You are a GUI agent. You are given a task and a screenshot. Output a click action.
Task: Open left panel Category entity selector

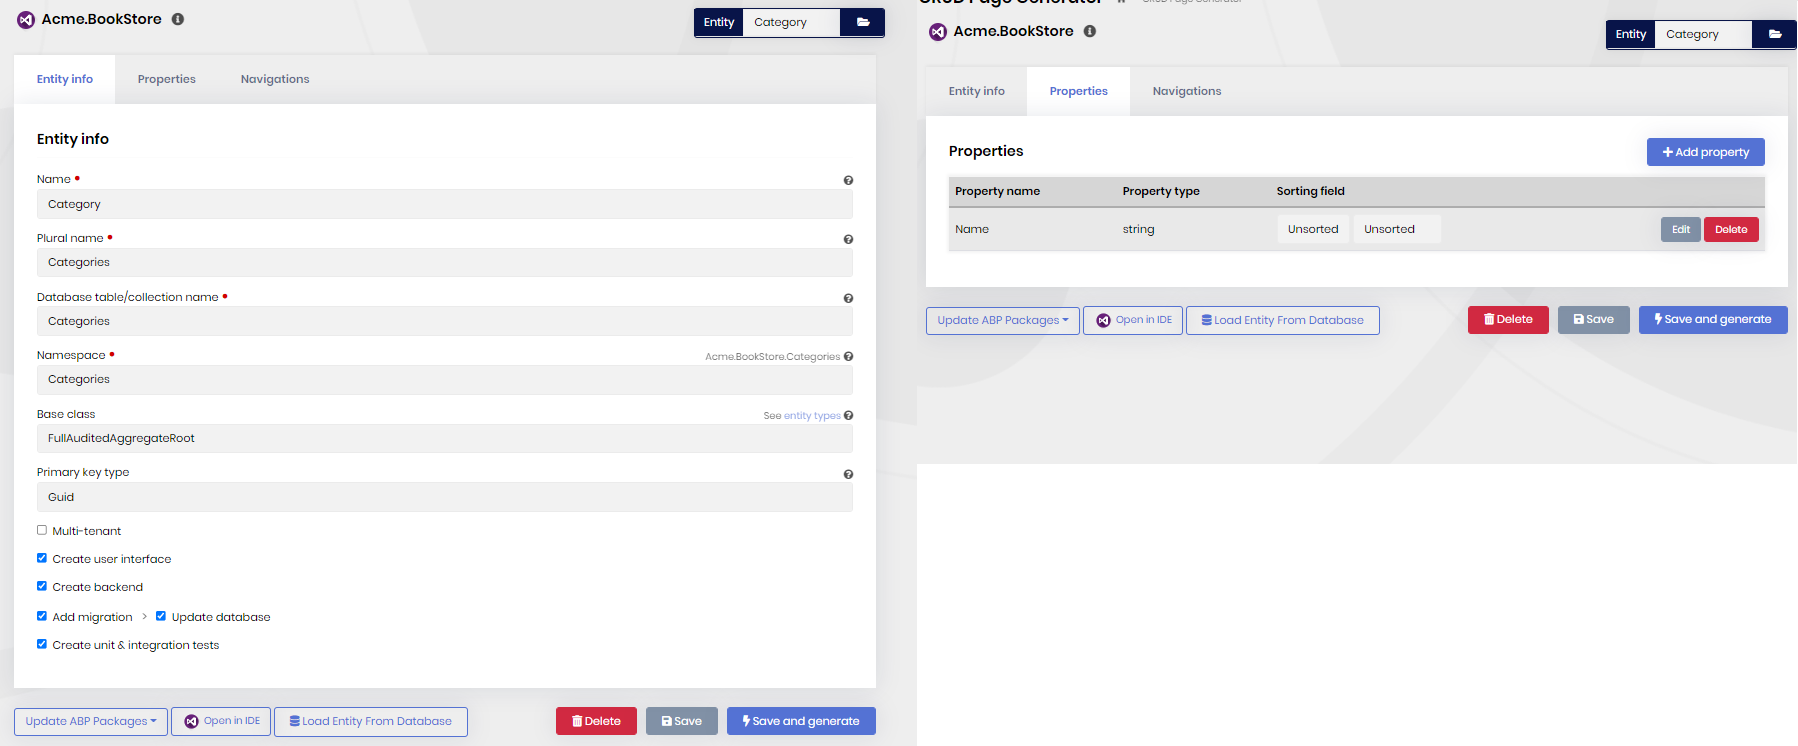(x=791, y=22)
